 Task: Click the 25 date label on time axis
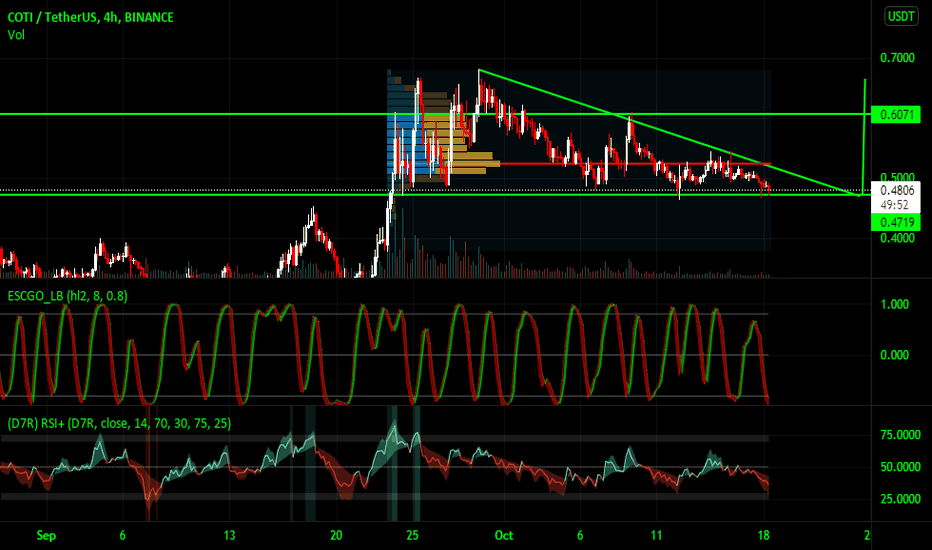click(x=413, y=536)
